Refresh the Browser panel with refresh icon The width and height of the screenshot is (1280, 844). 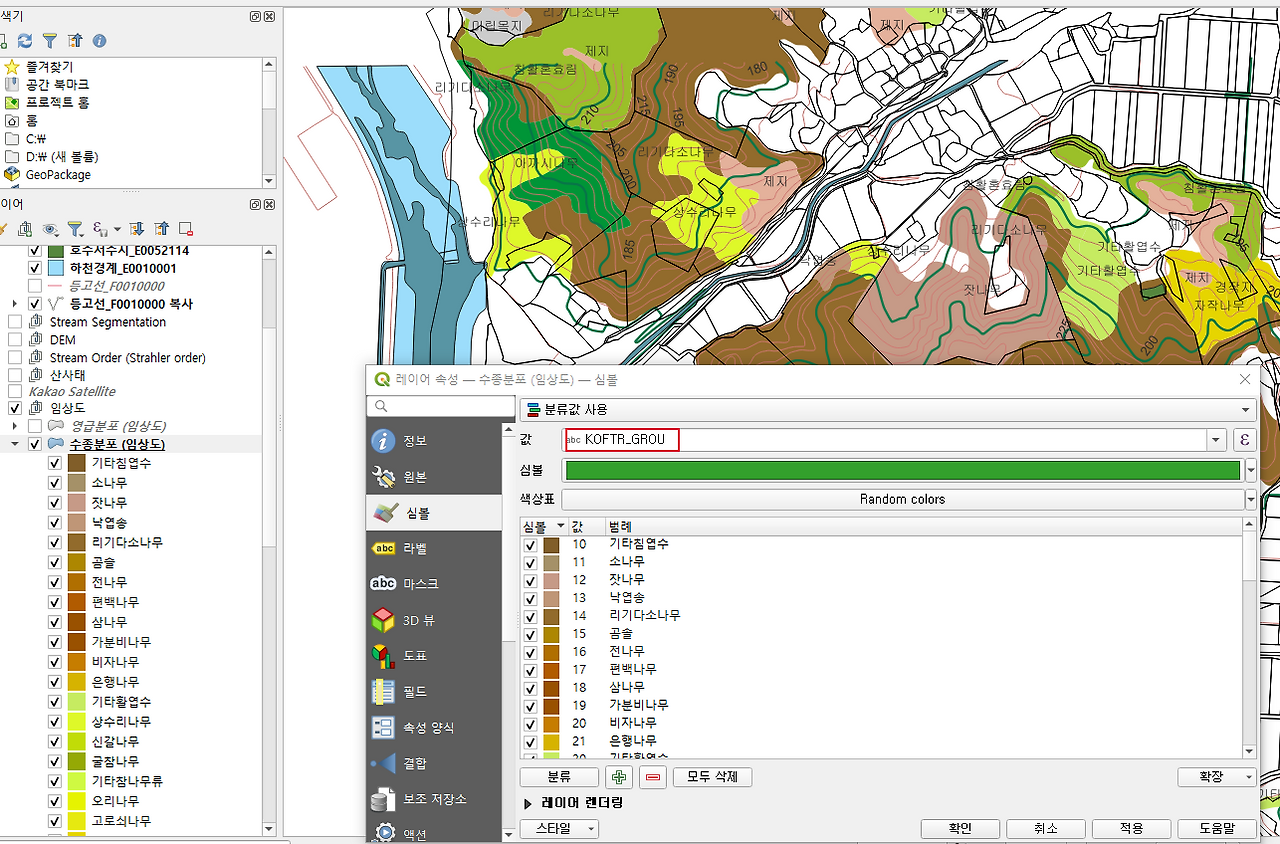(27, 41)
